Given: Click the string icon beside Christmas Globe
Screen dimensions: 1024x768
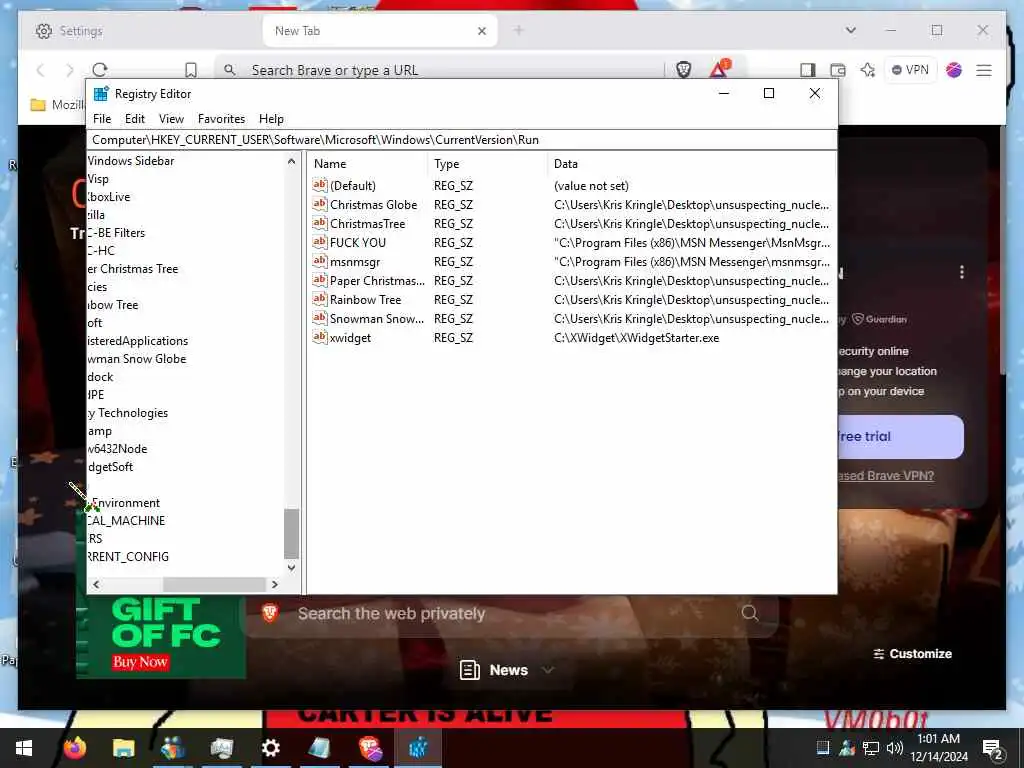Looking at the screenshot, I should click(319, 204).
